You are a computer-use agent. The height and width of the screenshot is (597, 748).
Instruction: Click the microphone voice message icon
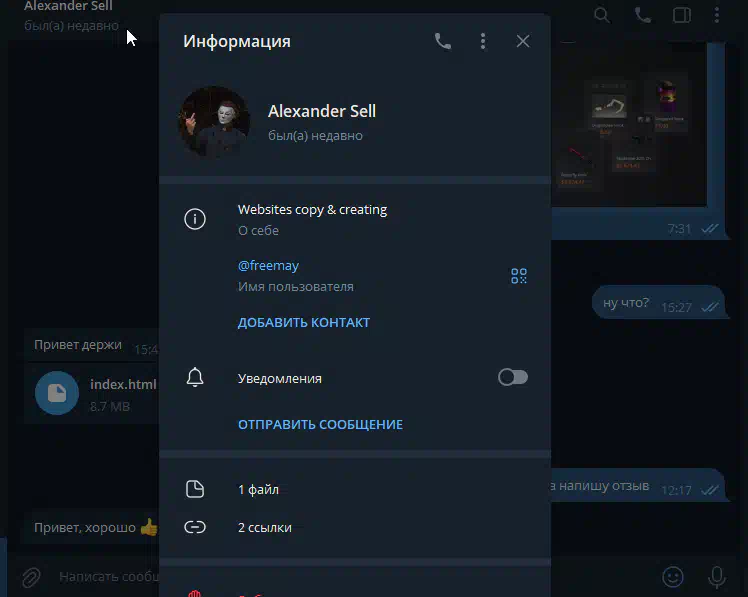click(x=717, y=577)
